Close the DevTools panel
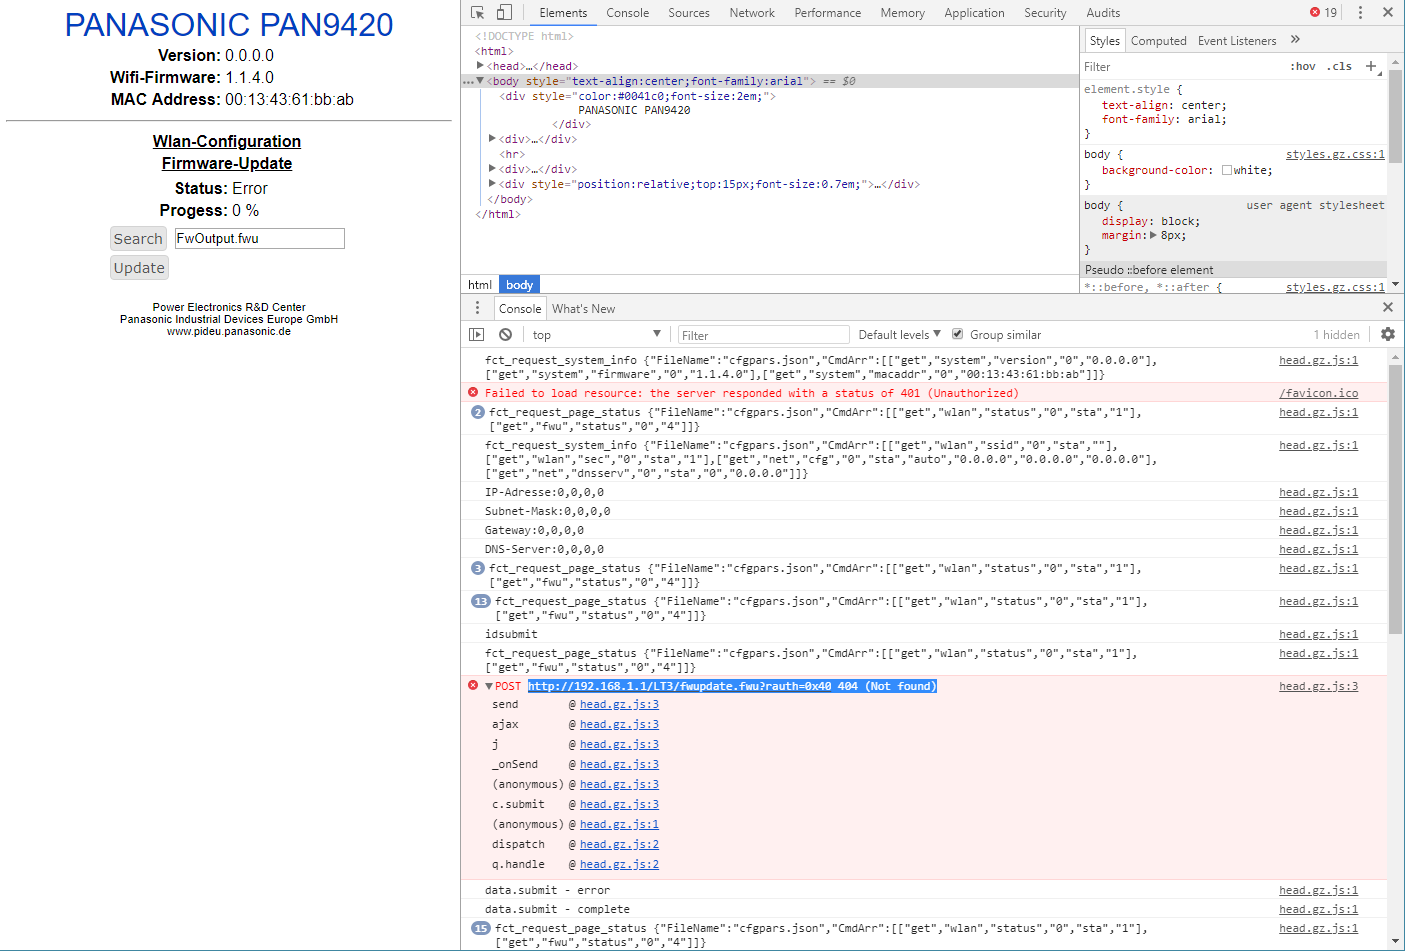This screenshot has width=1405, height=951. point(1388,13)
